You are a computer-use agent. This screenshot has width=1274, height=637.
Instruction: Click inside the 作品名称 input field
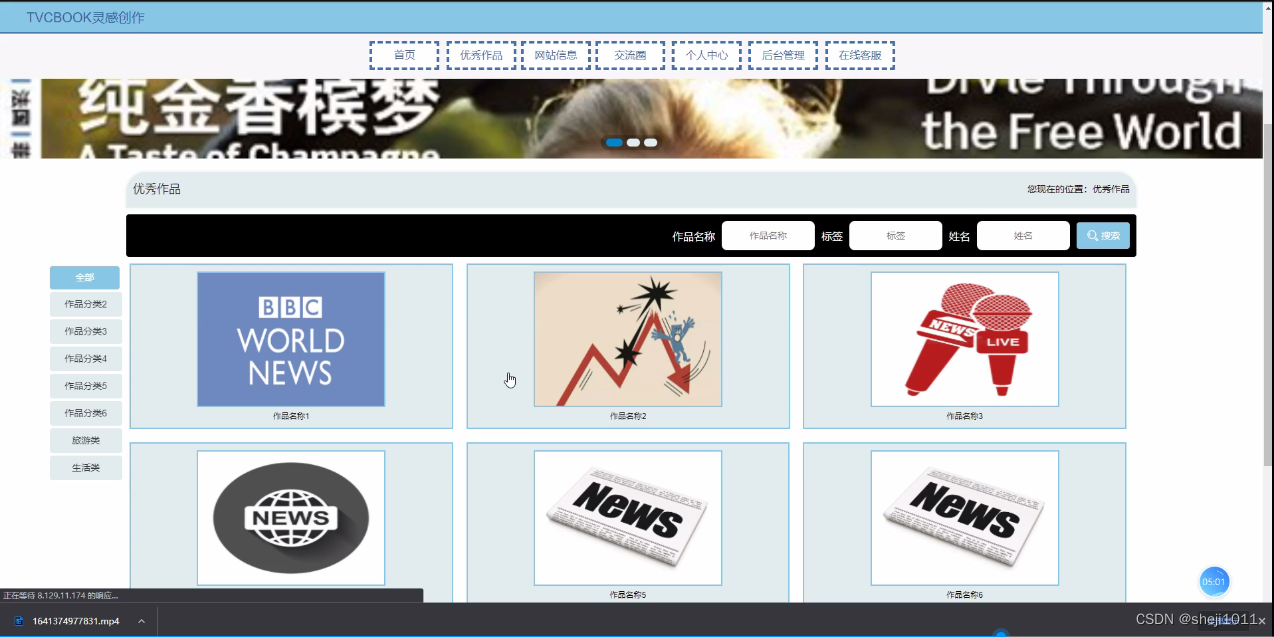[768, 235]
